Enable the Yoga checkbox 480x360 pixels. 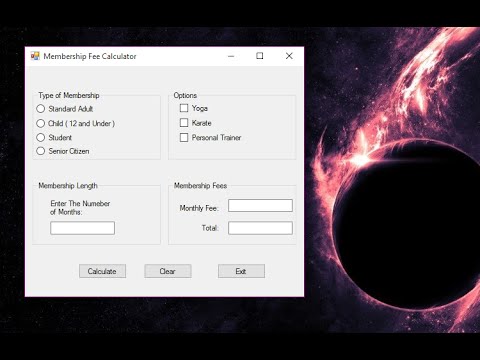click(184, 108)
